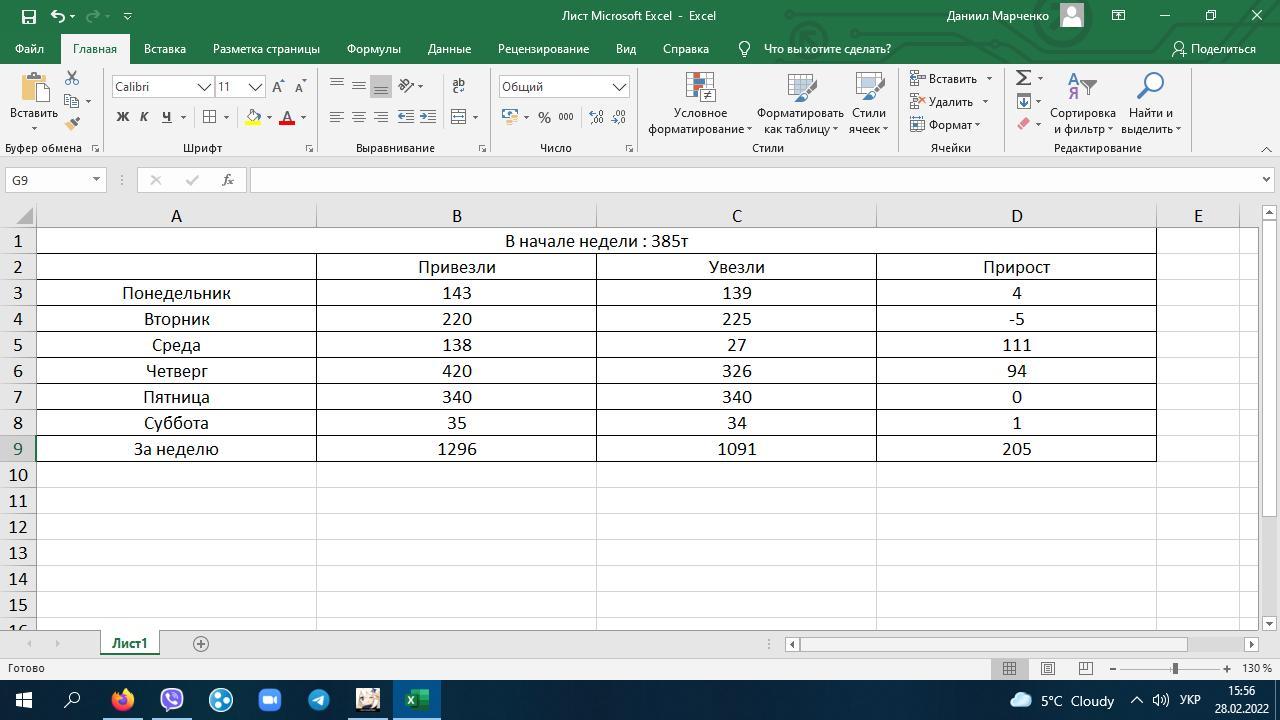The width and height of the screenshot is (1280, 720).
Task: Expand the Name Box dropdown arrow
Action: click(x=96, y=180)
